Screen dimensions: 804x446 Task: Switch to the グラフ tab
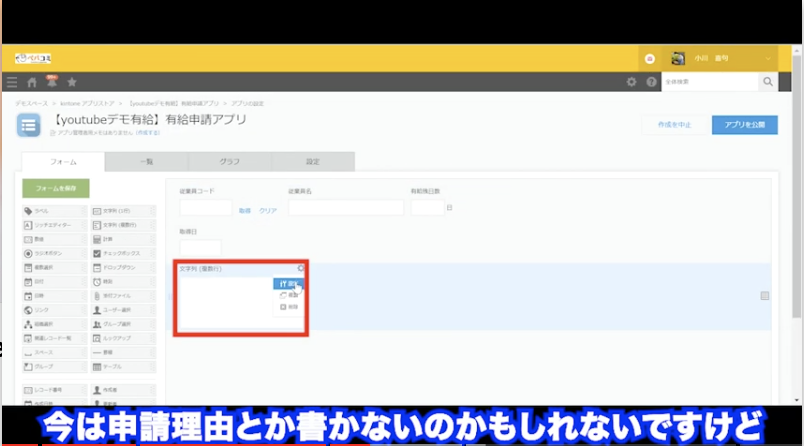click(230, 162)
